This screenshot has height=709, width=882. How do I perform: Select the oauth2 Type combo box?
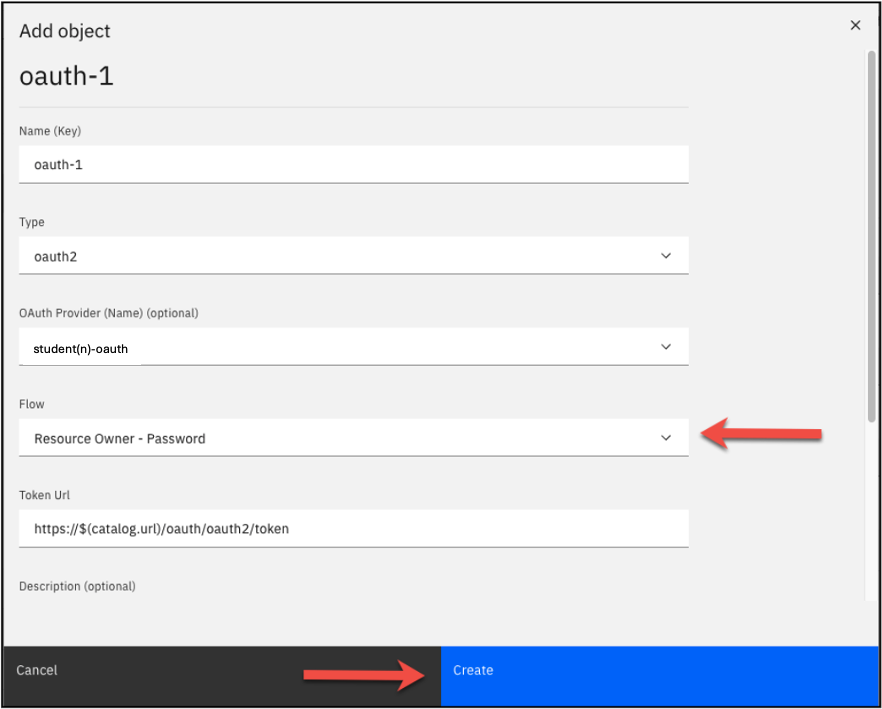(340, 256)
